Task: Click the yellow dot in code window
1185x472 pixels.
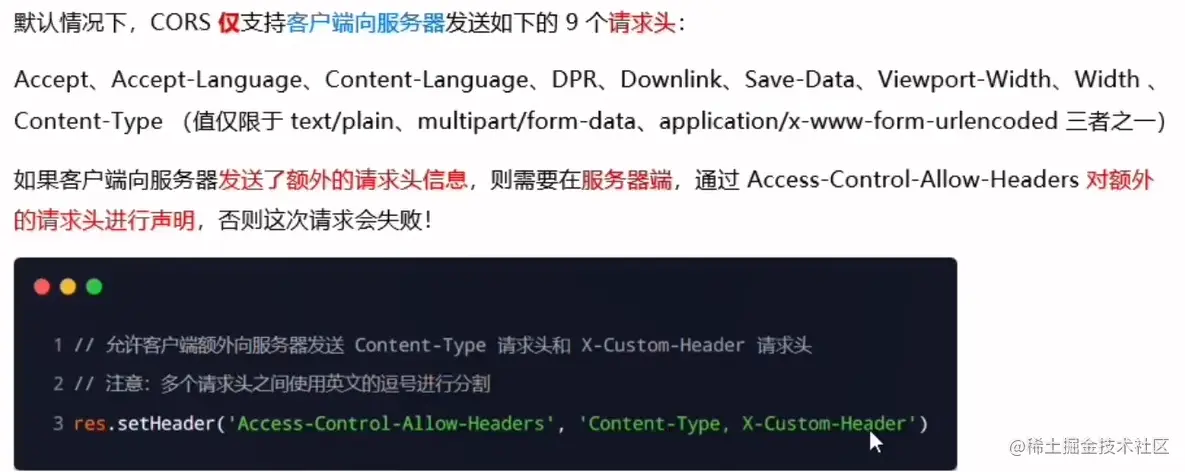Action: point(68,287)
